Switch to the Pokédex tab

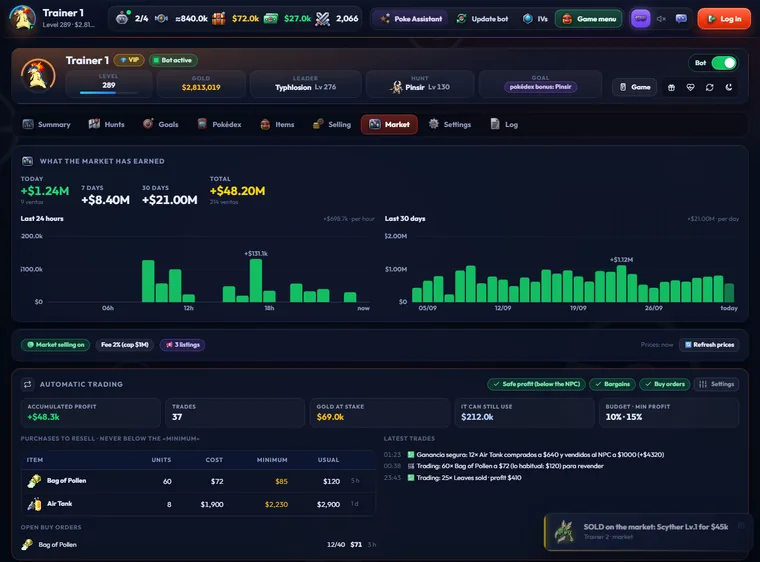(x=220, y=125)
